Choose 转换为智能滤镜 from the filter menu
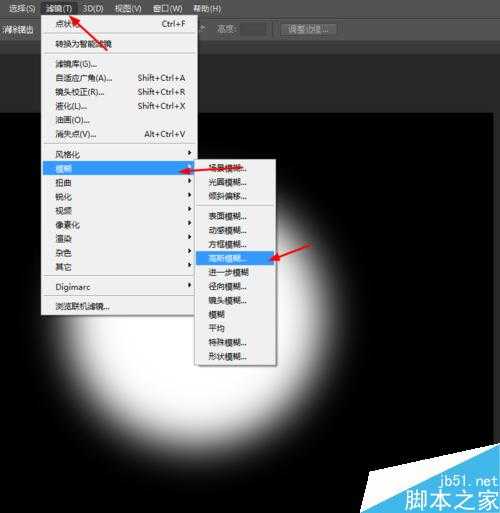 point(119,44)
